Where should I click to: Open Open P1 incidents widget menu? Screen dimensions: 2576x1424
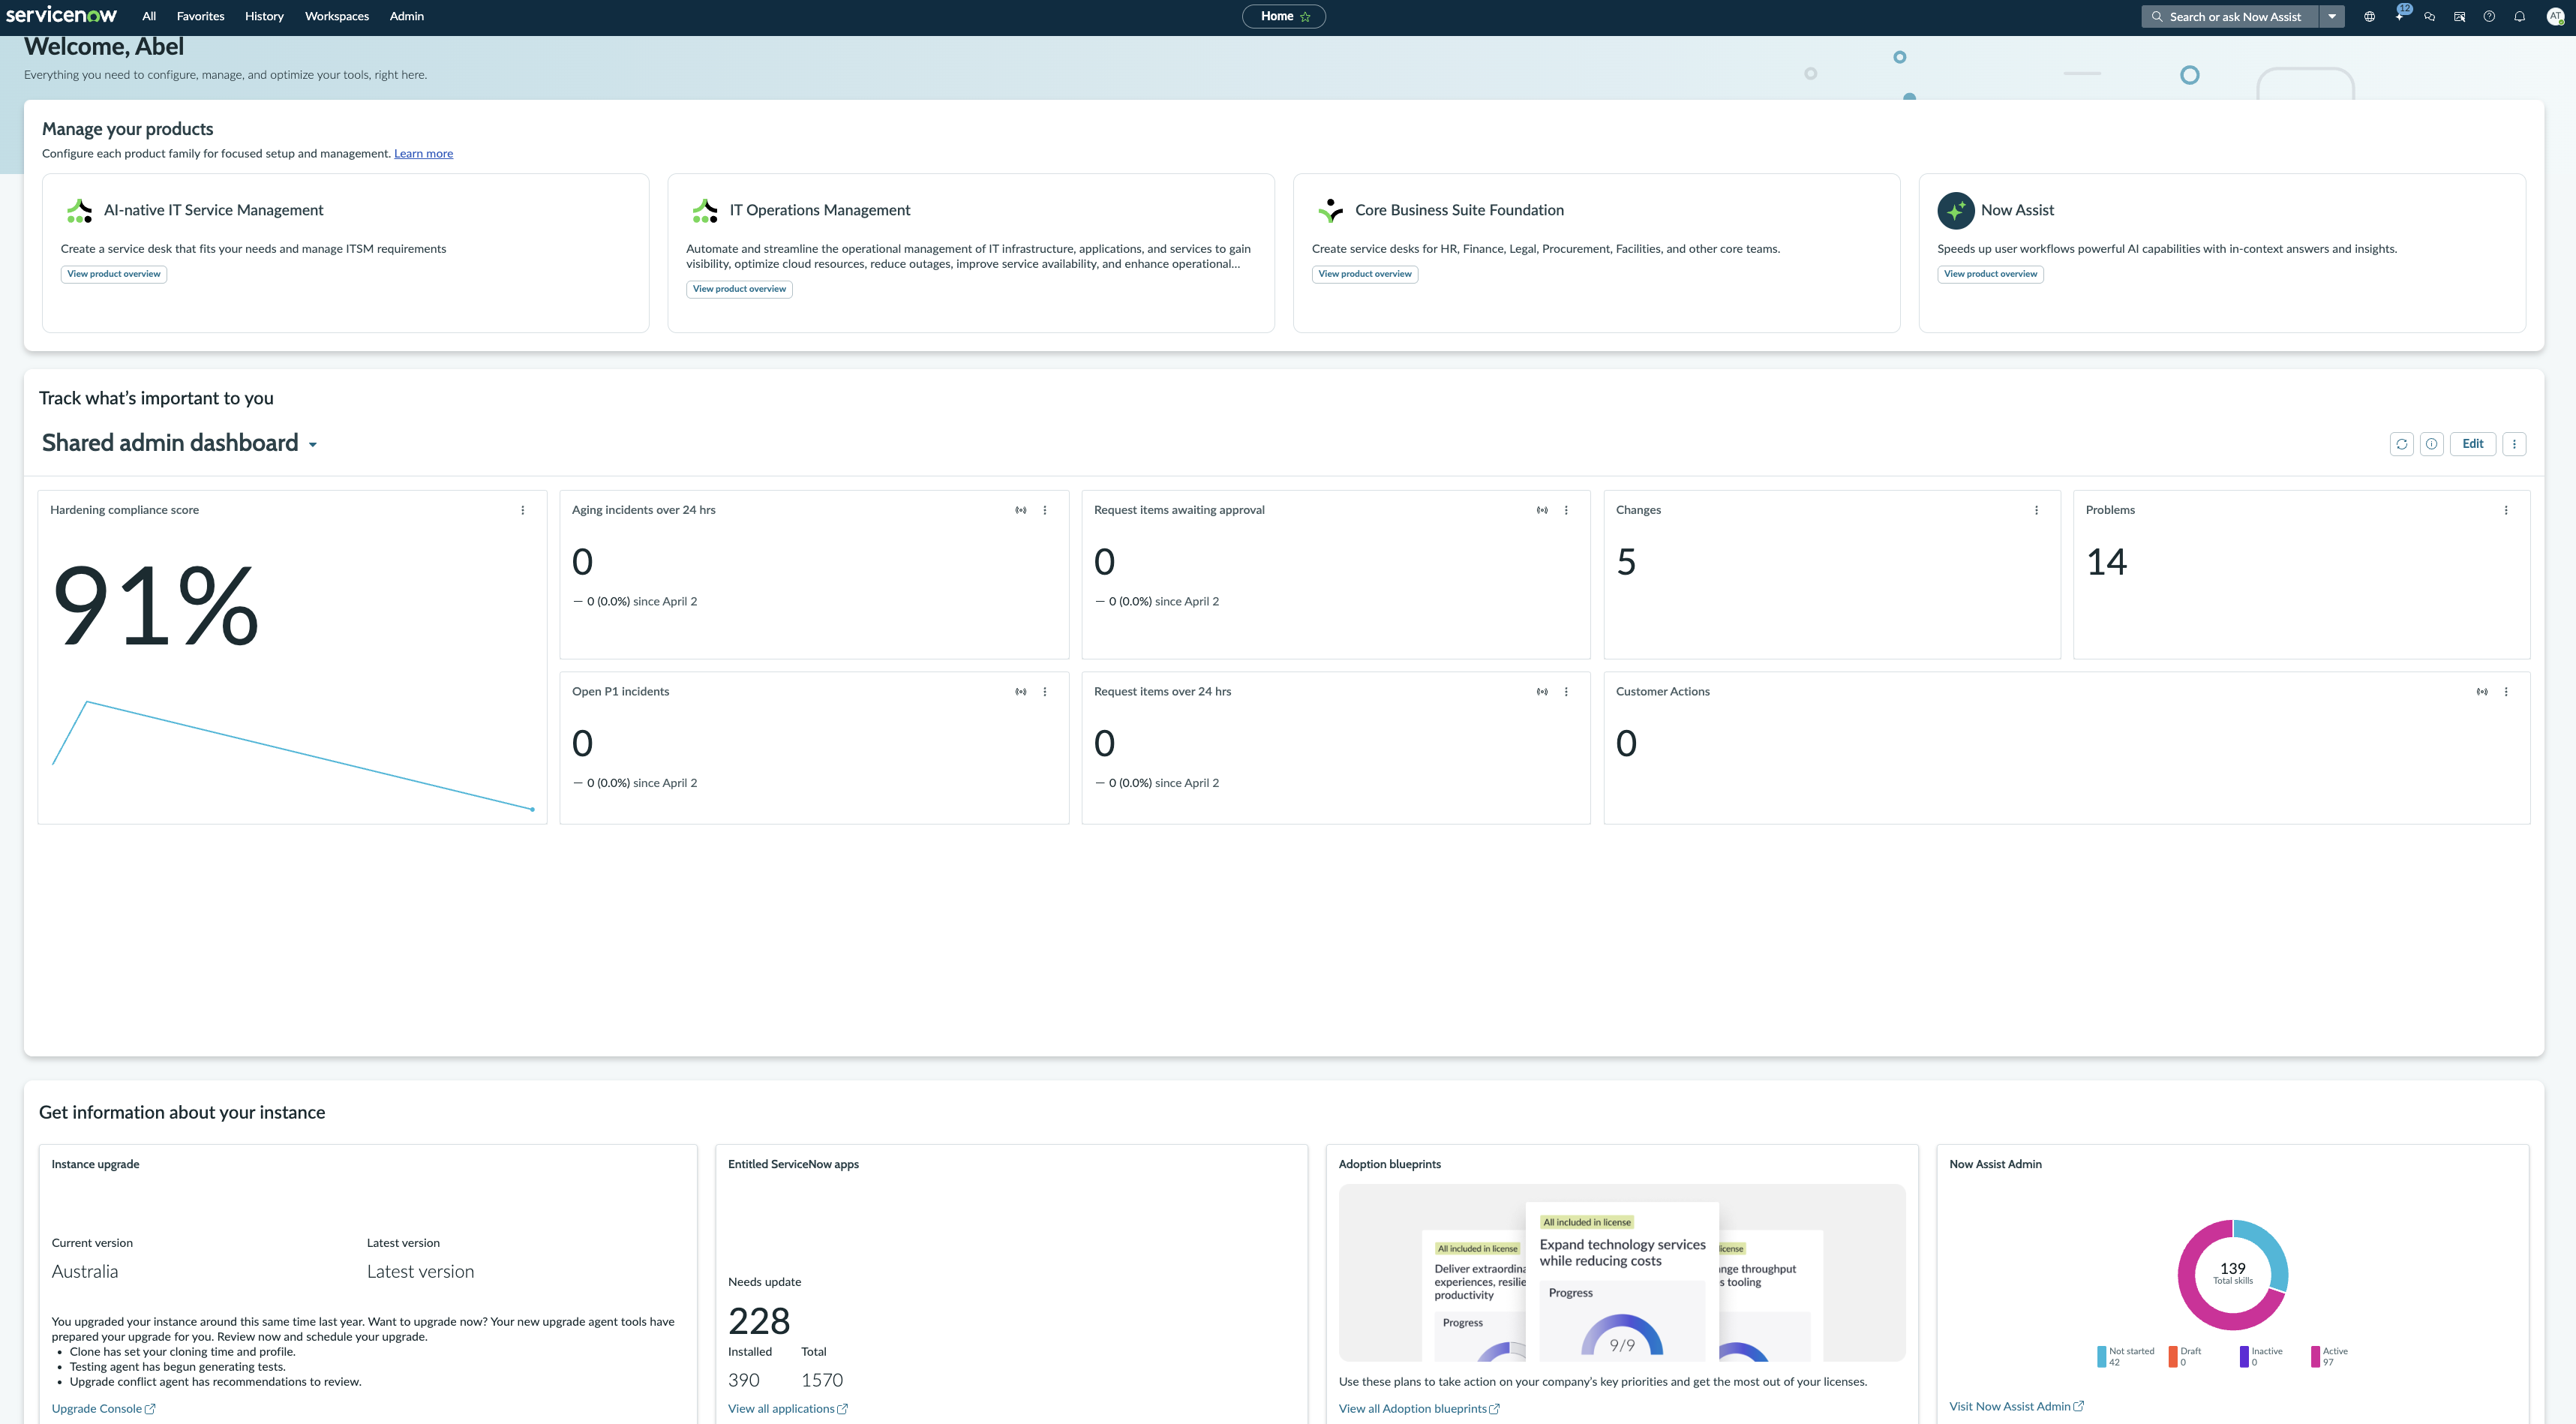tap(1044, 692)
